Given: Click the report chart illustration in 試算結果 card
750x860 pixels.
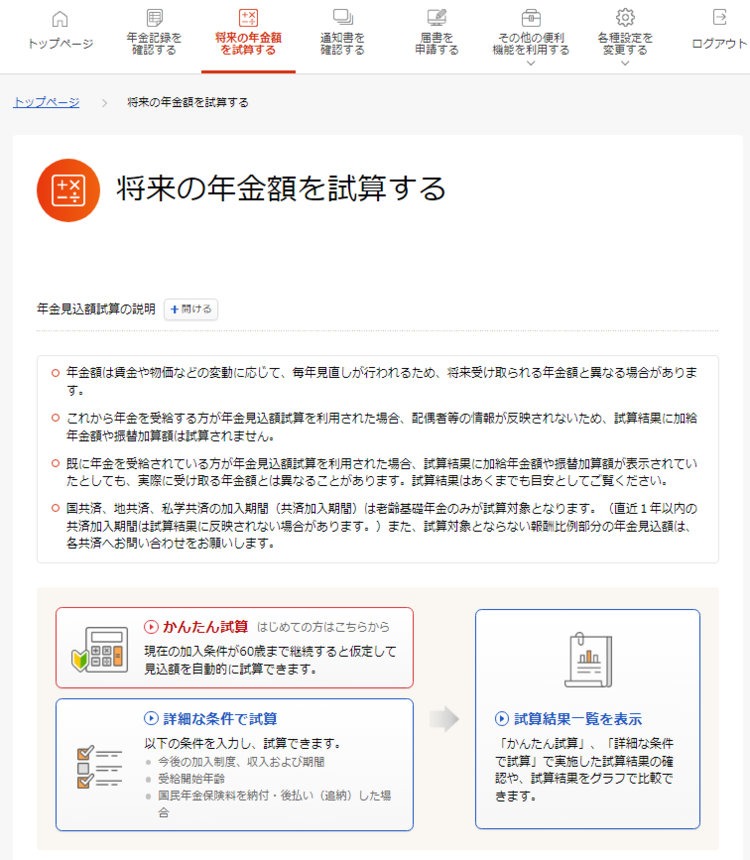Looking at the screenshot, I should [x=587, y=661].
